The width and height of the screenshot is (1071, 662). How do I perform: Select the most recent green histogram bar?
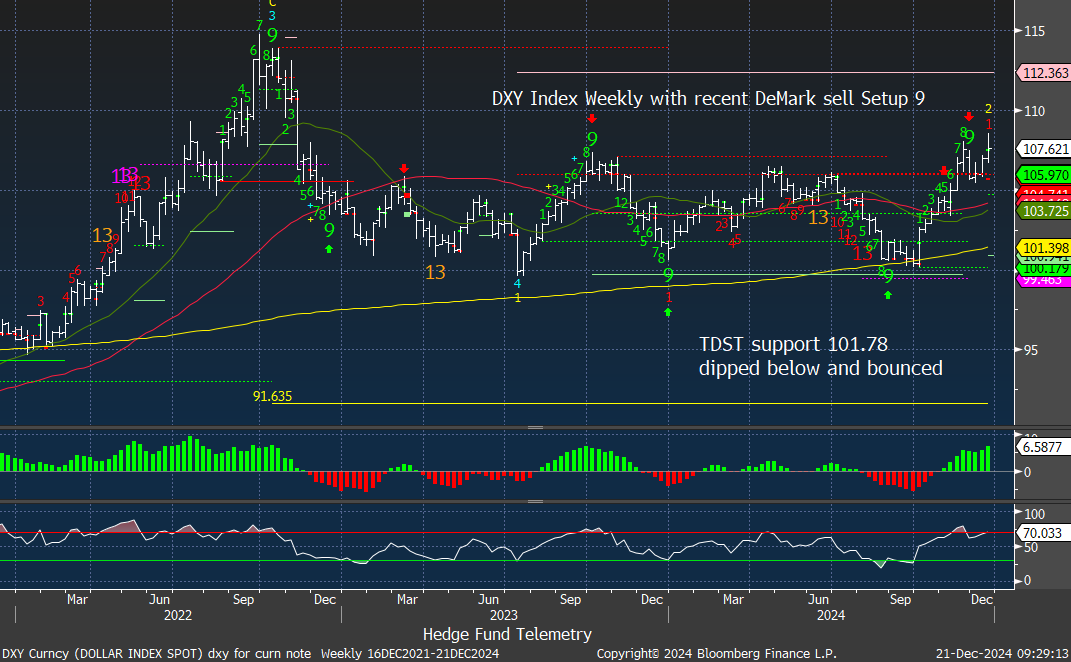[x=988, y=458]
